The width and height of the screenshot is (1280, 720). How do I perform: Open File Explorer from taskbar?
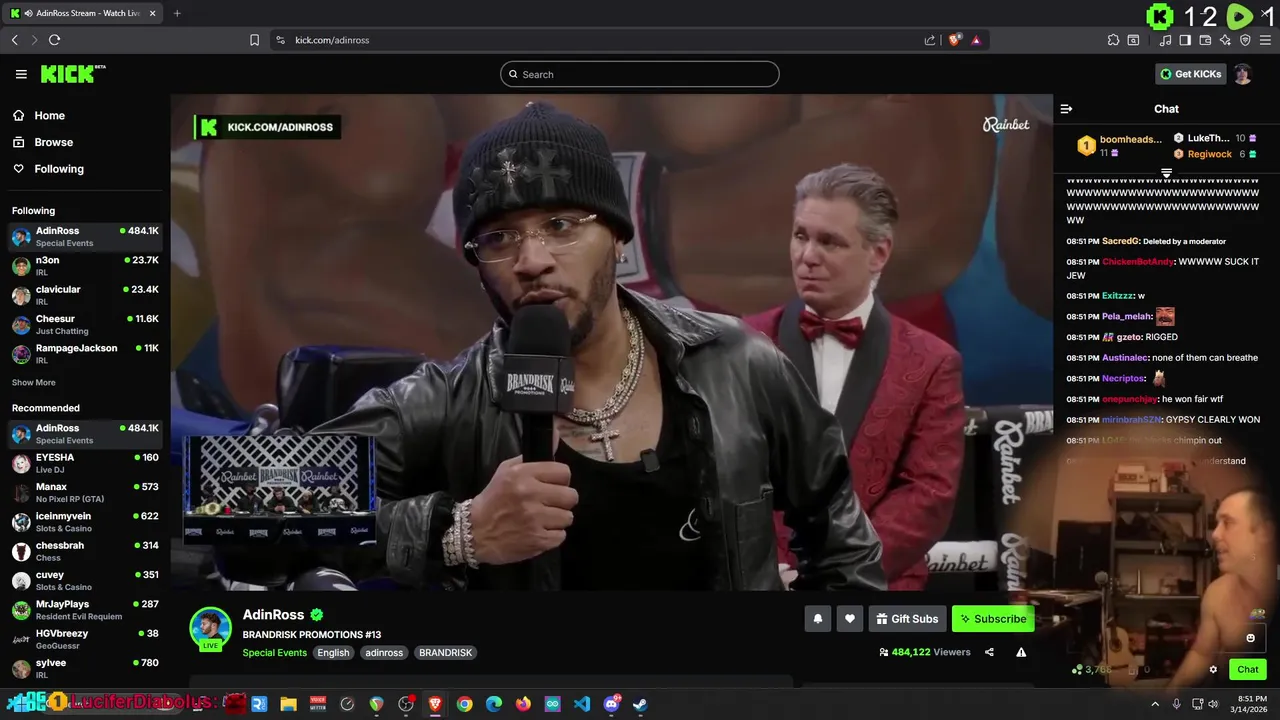tap(289, 704)
